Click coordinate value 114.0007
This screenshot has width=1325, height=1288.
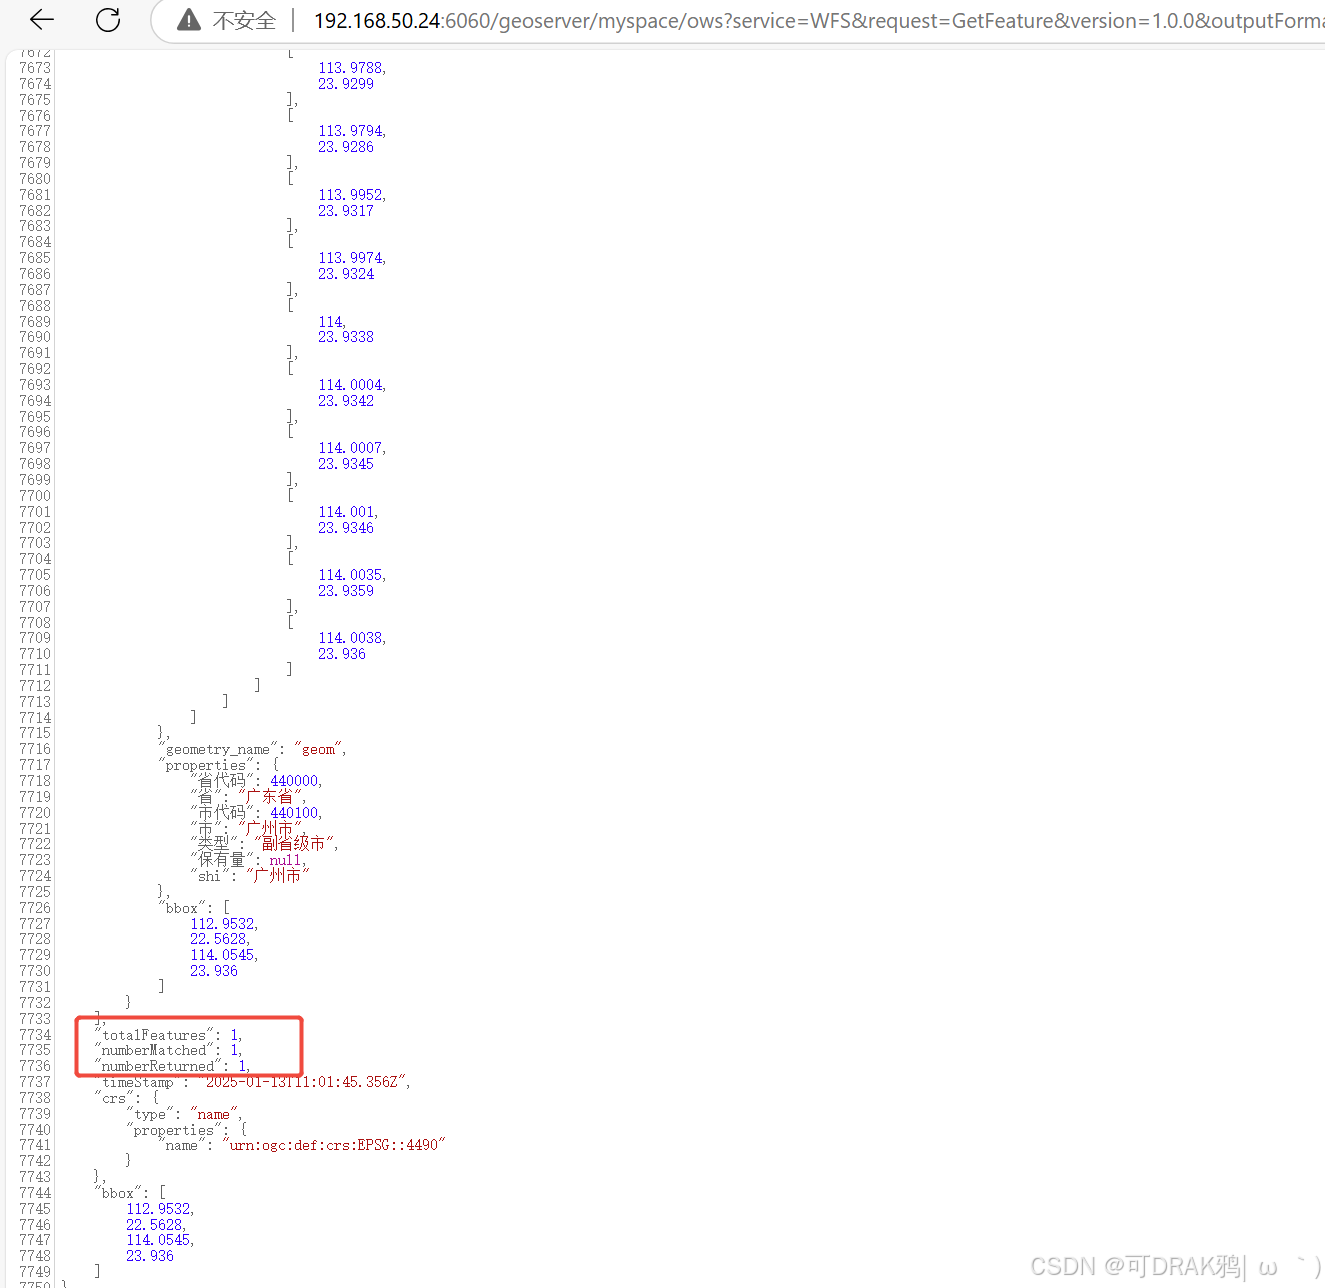coord(350,448)
